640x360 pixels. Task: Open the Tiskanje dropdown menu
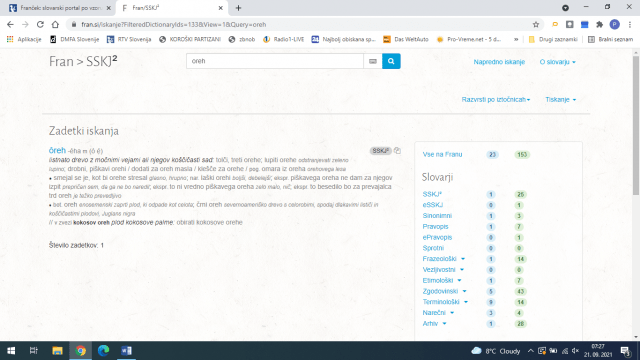[560, 100]
